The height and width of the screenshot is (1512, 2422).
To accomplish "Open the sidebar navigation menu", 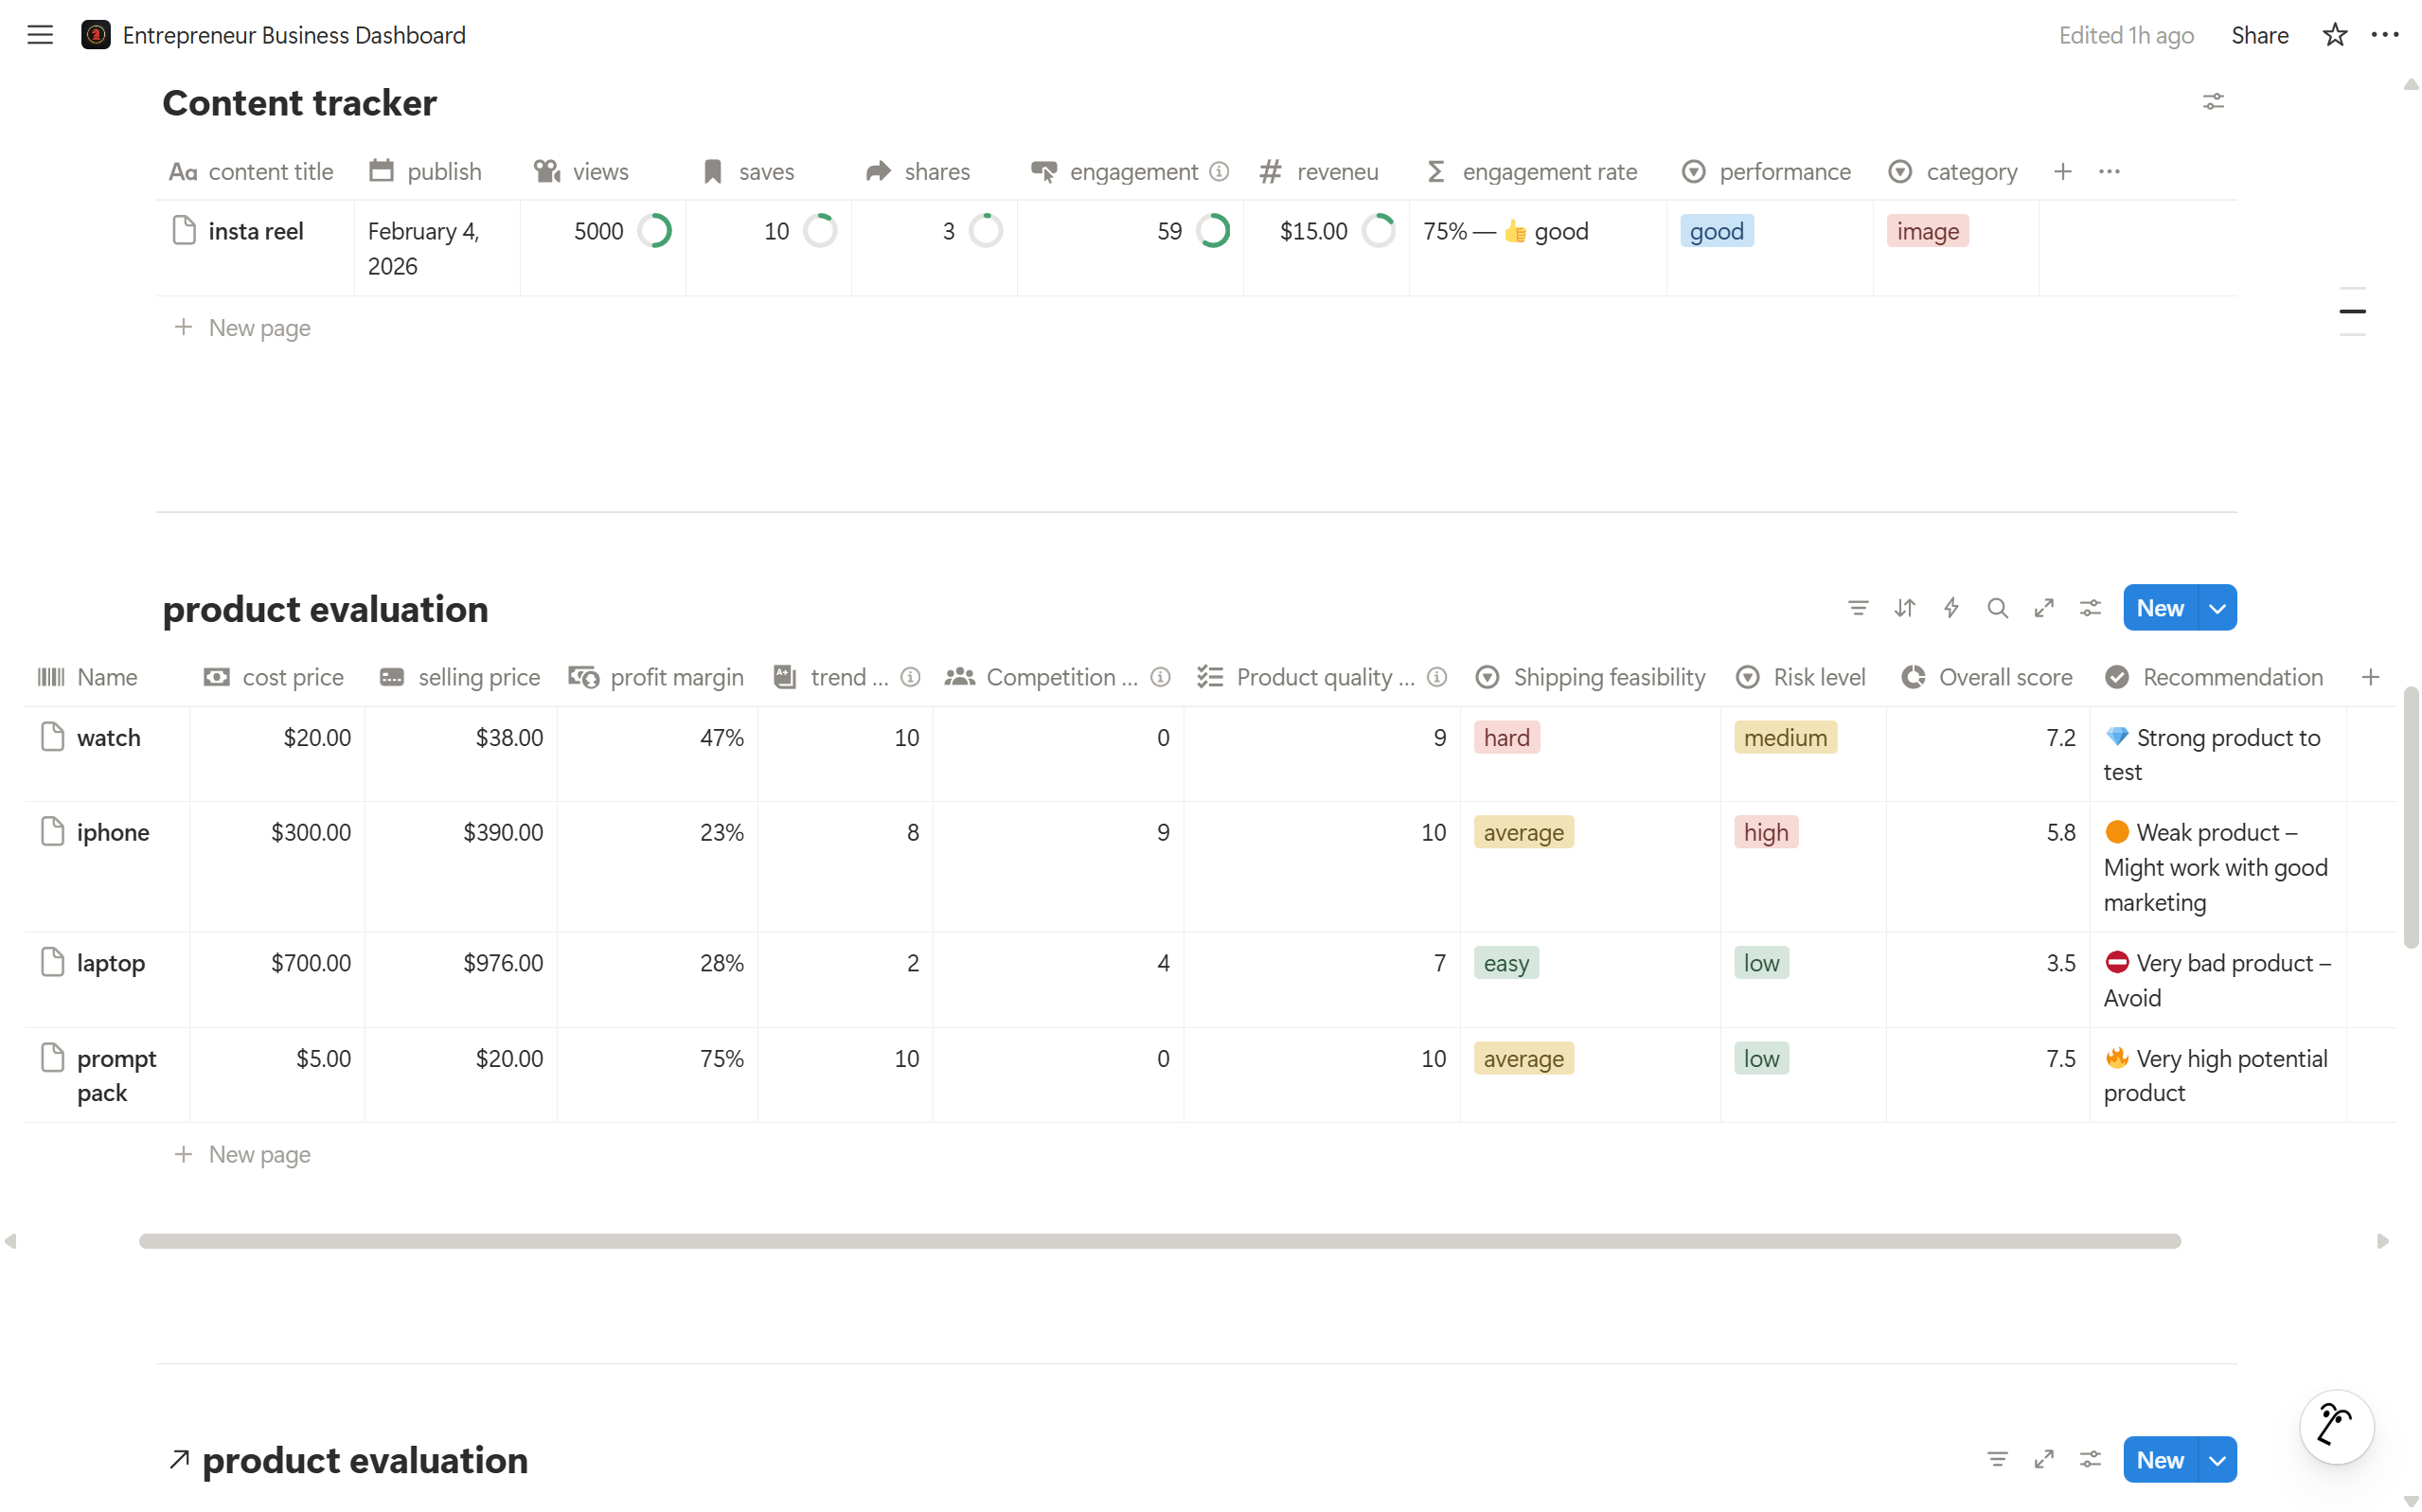I will [x=40, y=34].
